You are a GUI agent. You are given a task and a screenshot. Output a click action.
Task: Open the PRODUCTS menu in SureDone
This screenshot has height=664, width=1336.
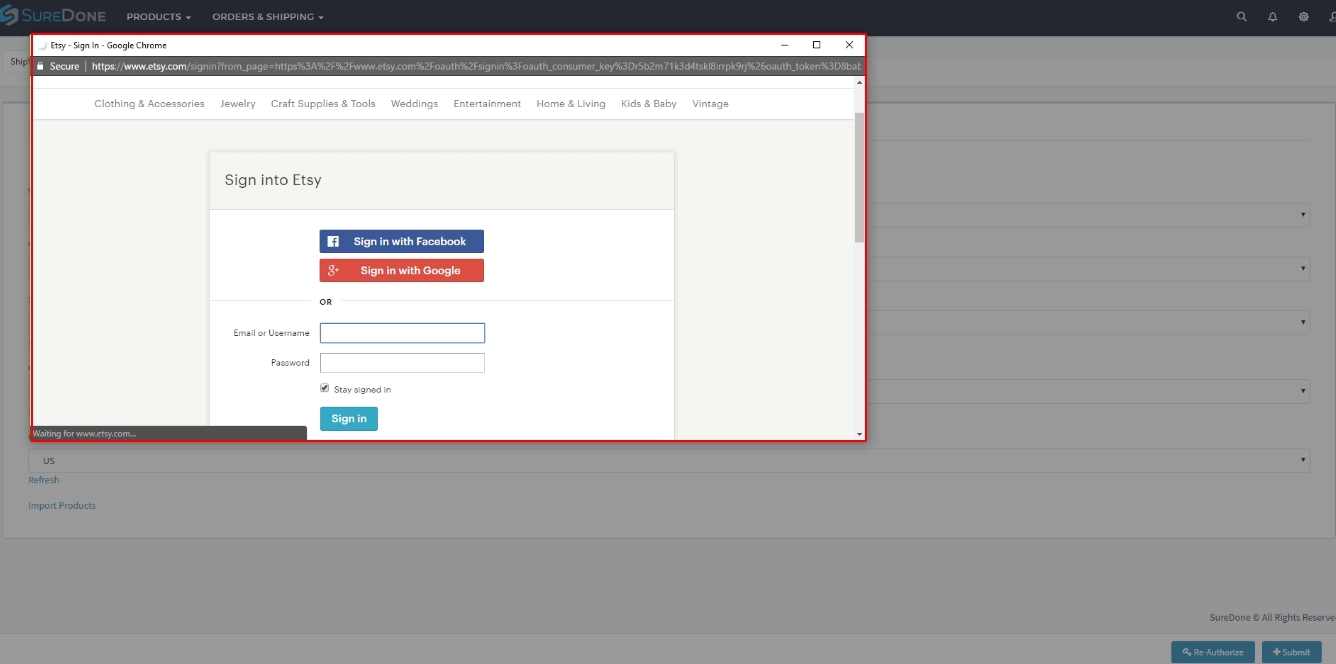pyautogui.click(x=159, y=17)
